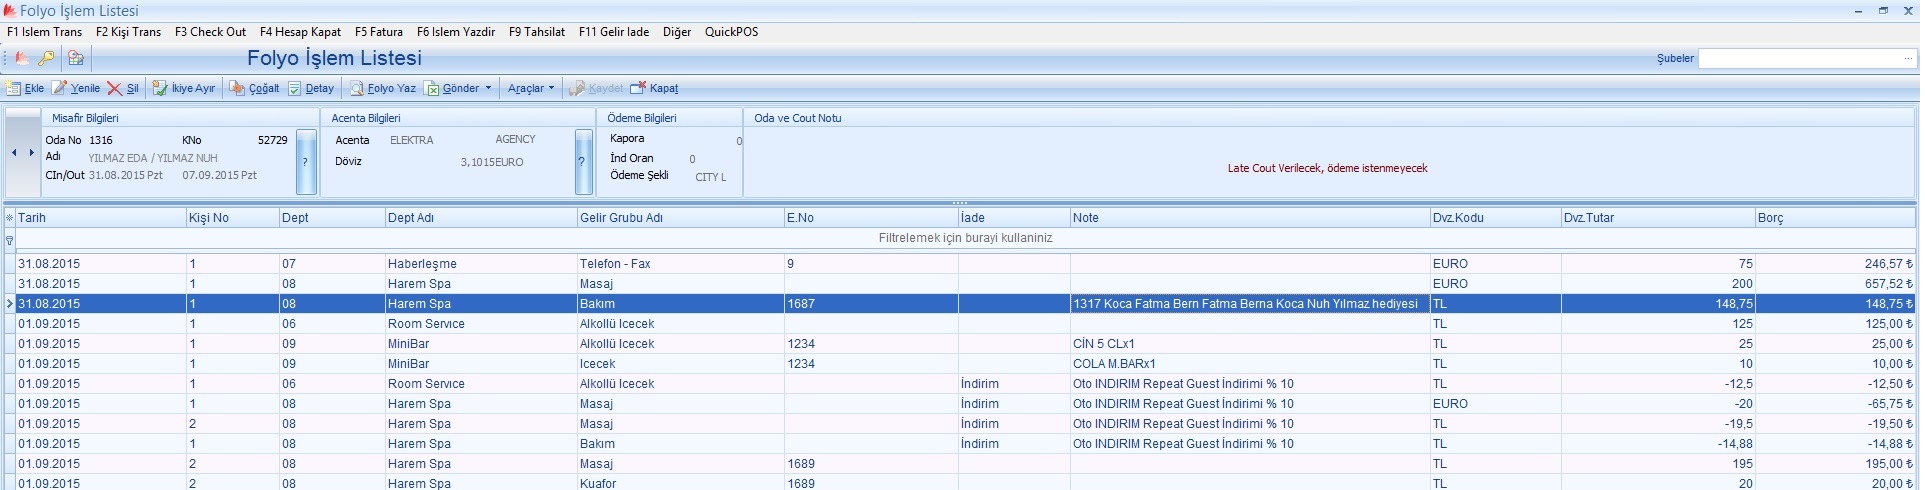Click the KNo 52729 field
Viewport: 1925px width, 490px height.
(272, 141)
